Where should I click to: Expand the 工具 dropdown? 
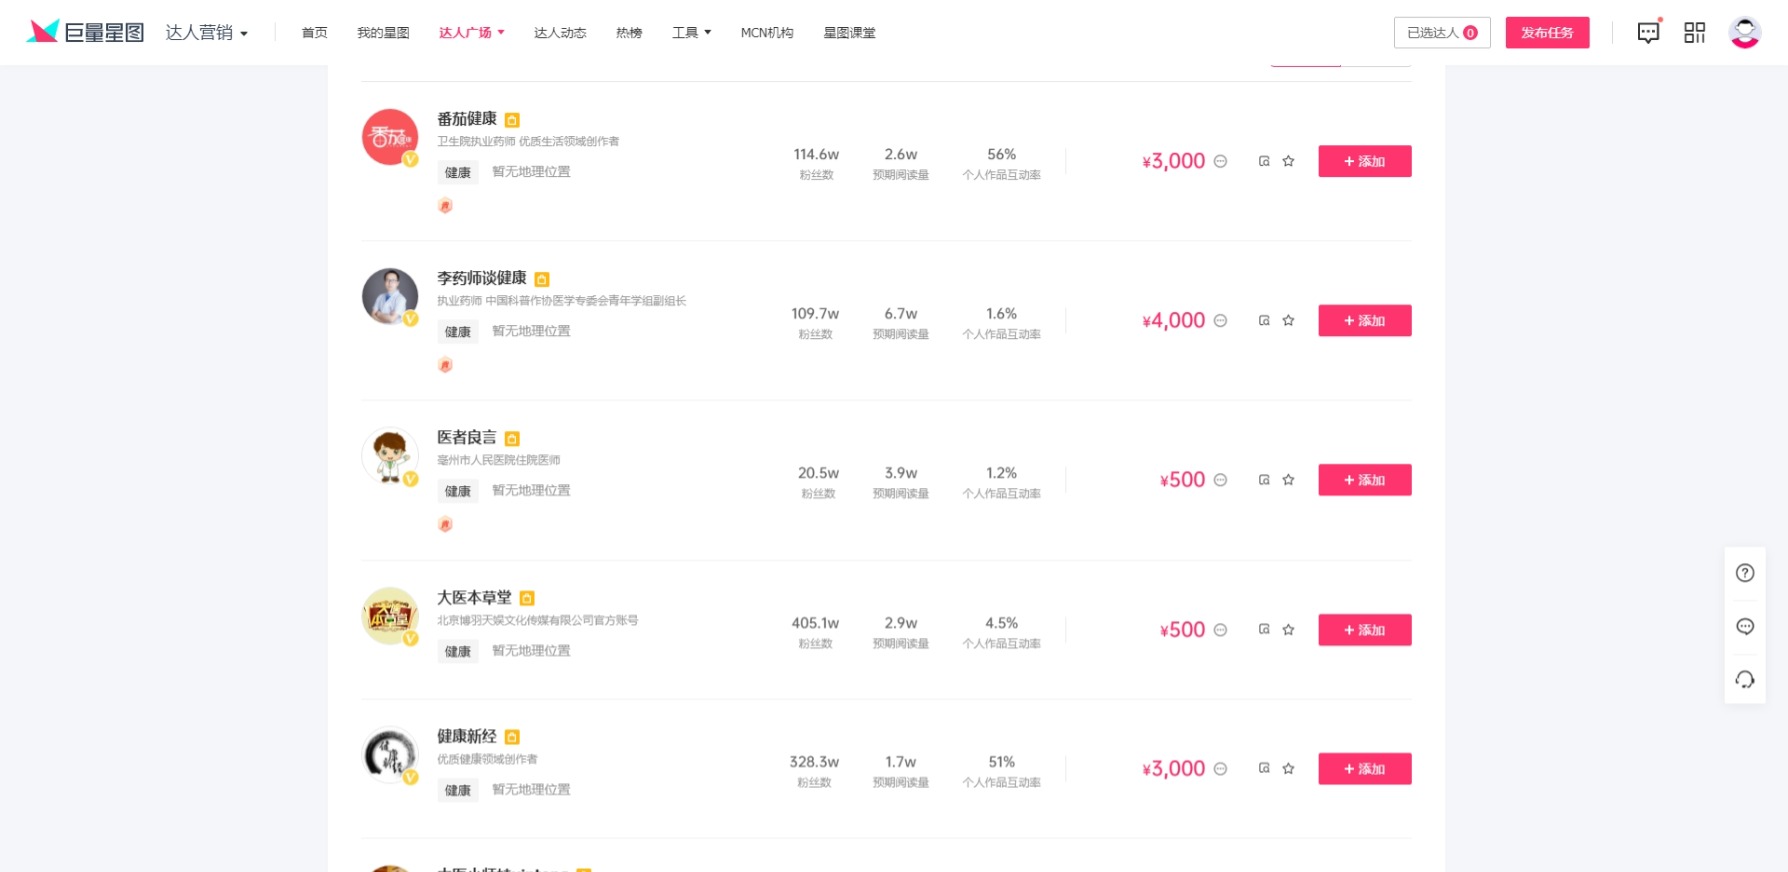tap(691, 32)
